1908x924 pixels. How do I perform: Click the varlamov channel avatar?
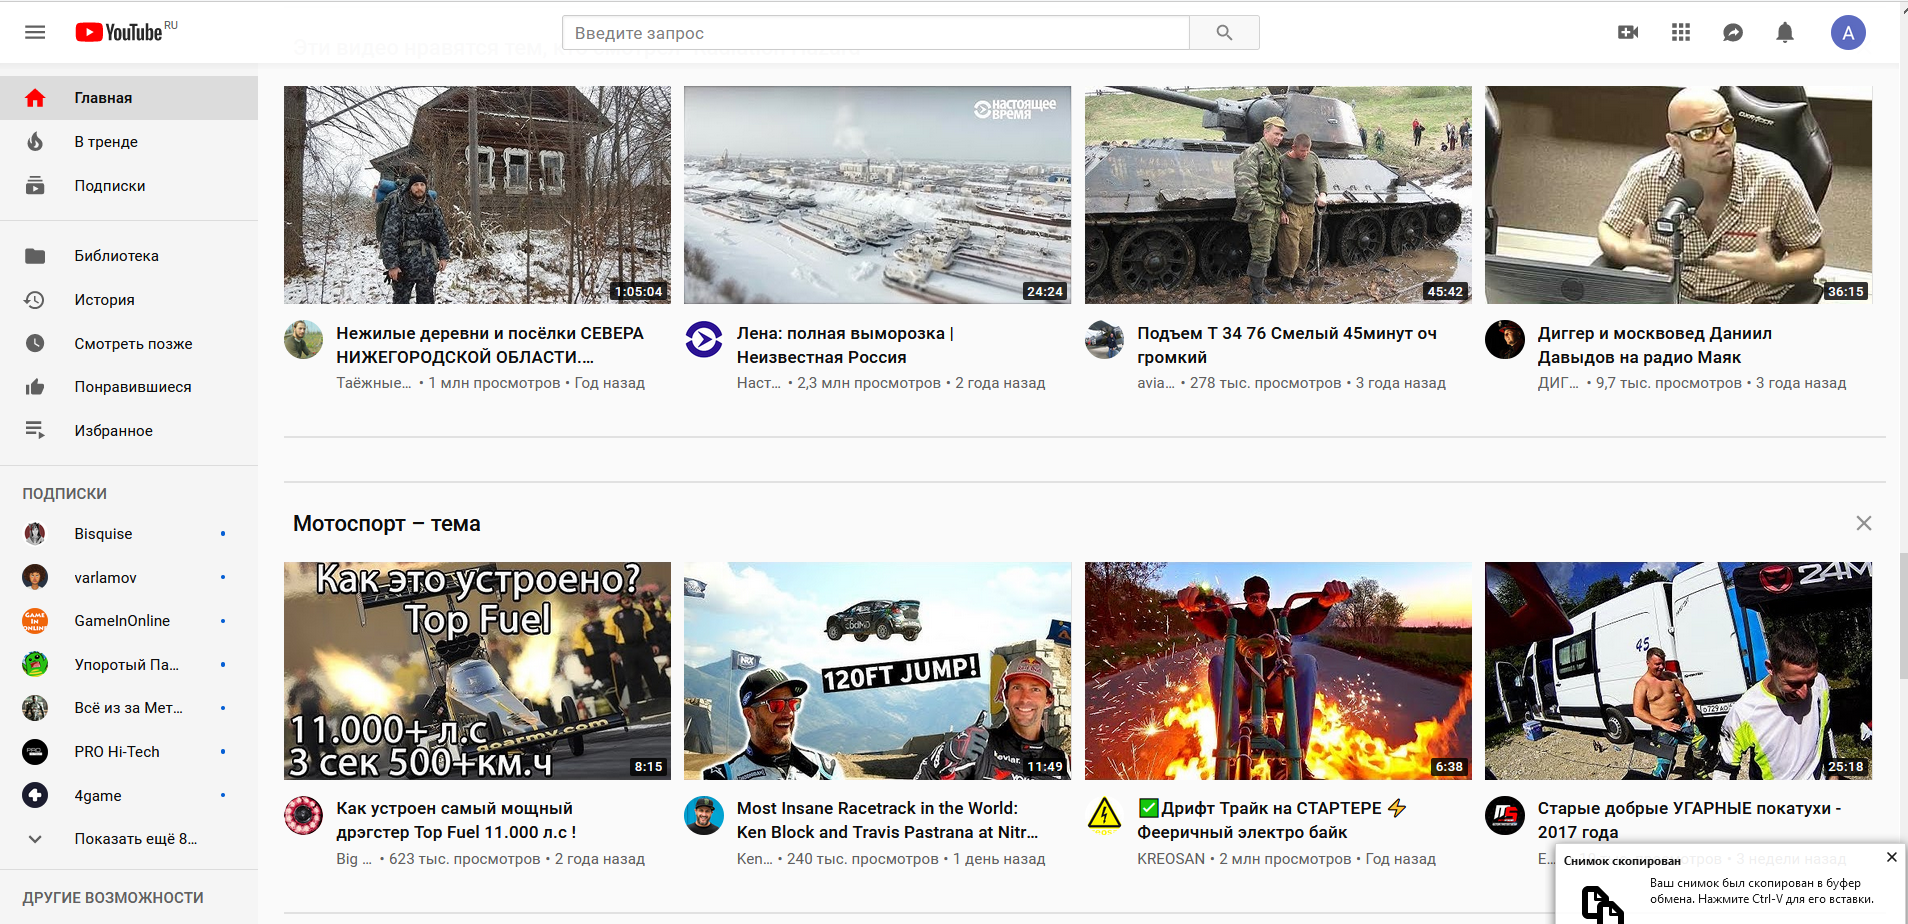tap(35, 578)
